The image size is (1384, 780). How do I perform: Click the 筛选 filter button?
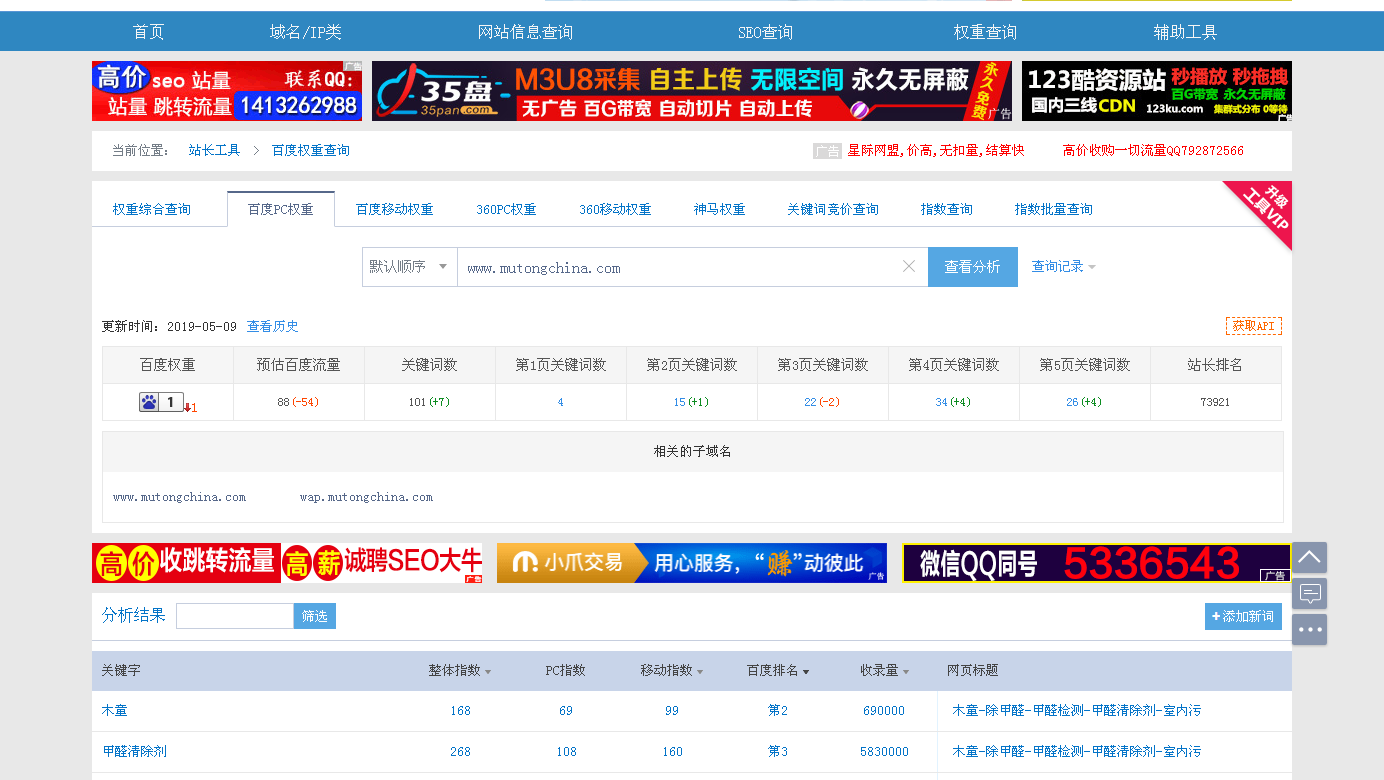coord(315,616)
